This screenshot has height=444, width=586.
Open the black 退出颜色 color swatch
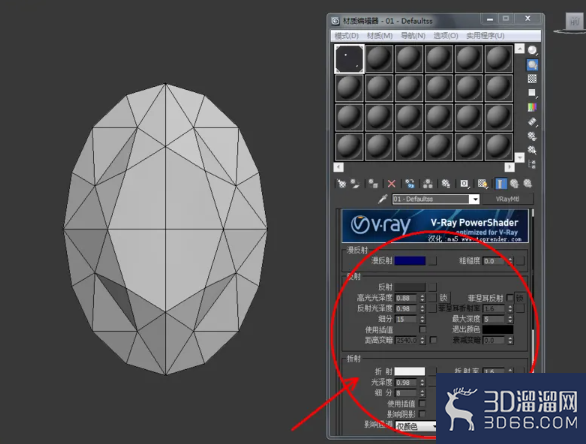coord(498,329)
